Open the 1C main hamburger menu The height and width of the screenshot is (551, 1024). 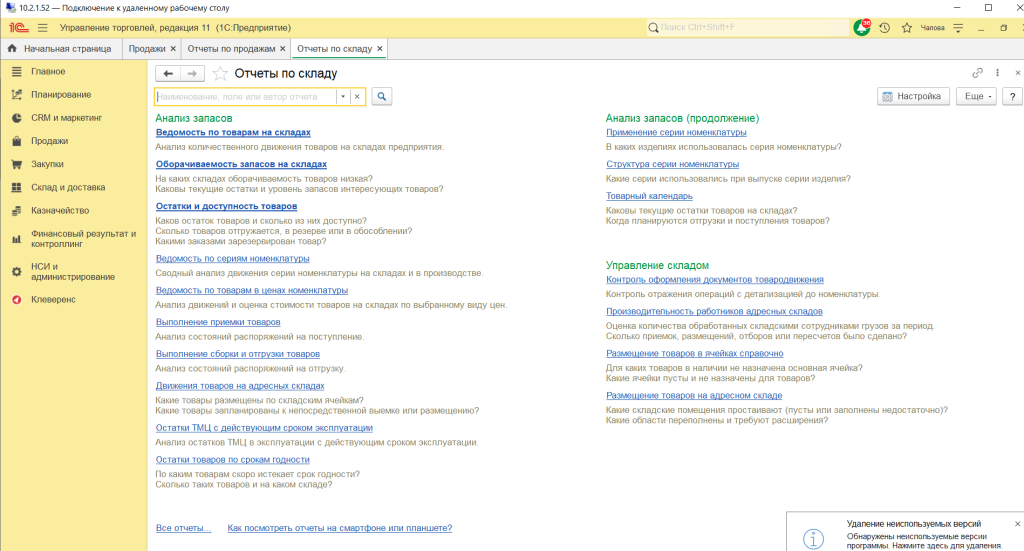42,28
